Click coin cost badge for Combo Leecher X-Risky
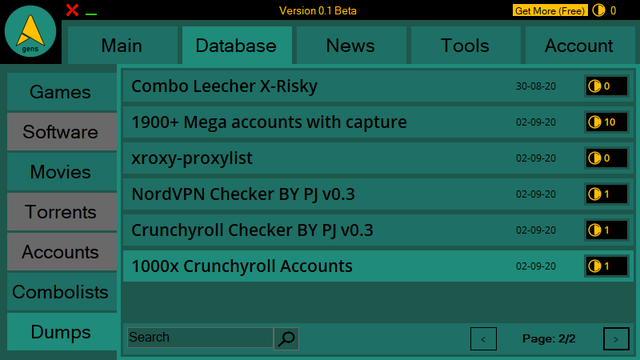 606,86
